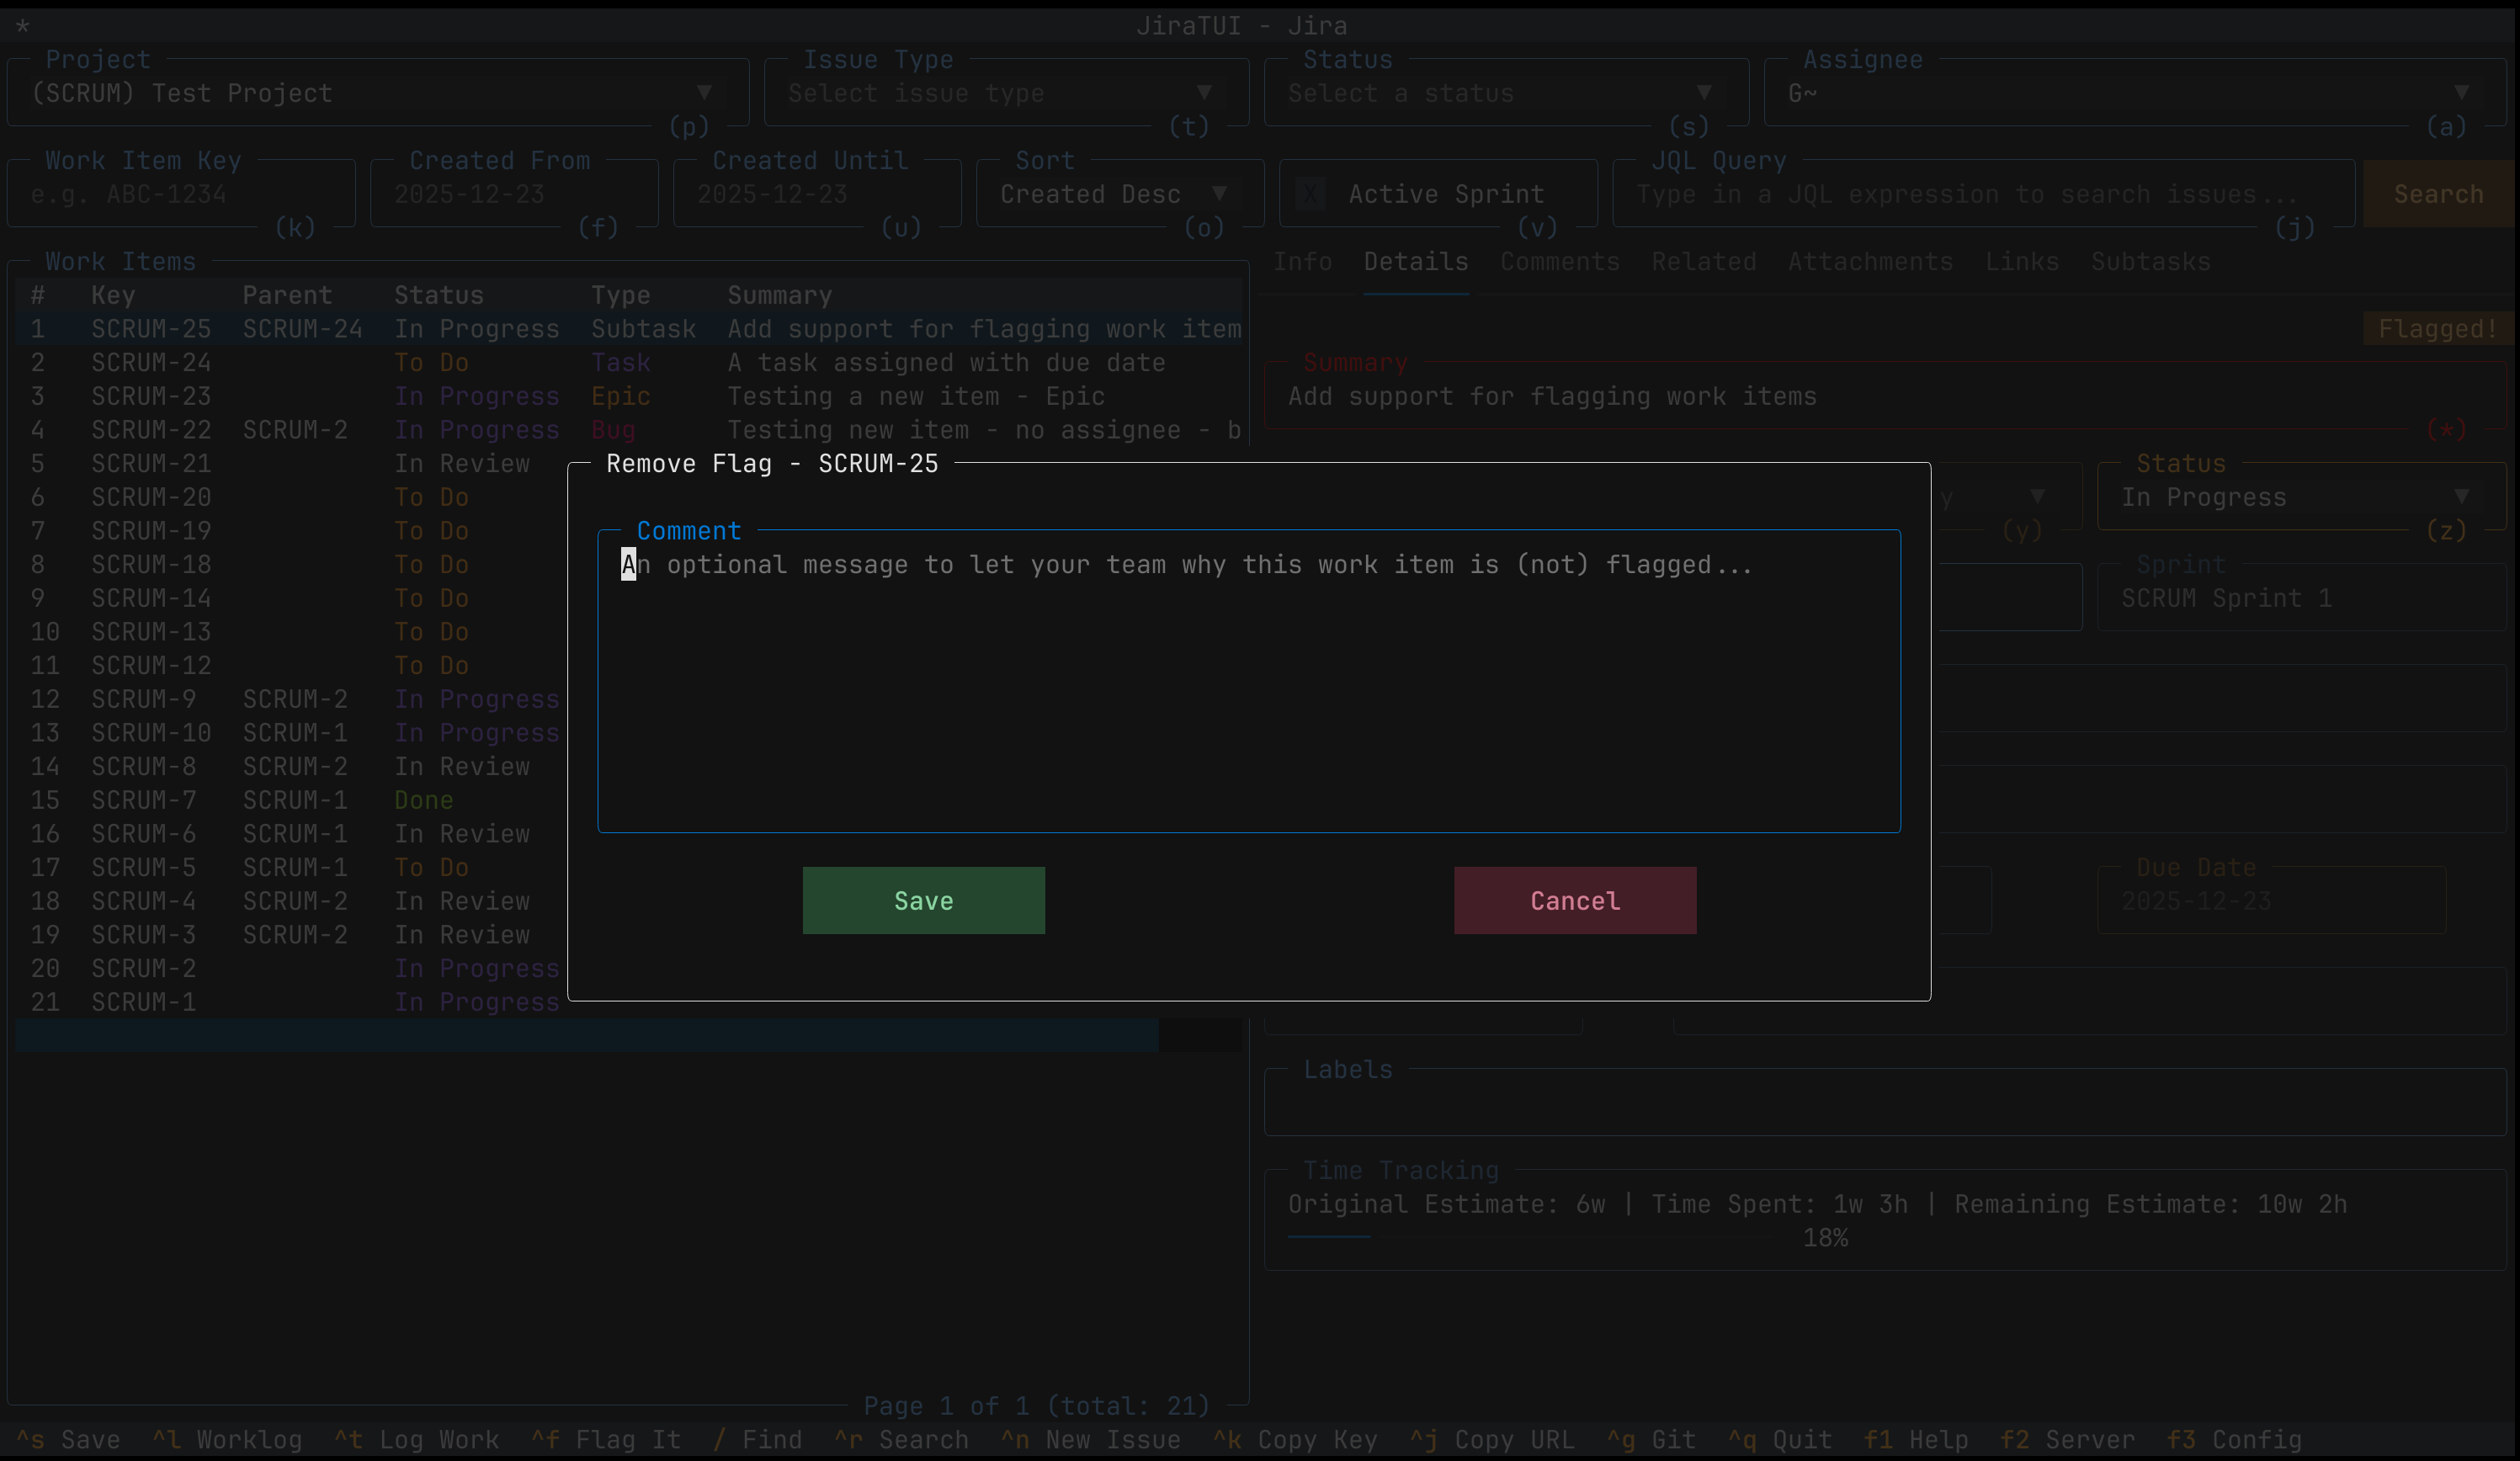Focus the Created Until date field

pyautogui.click(x=818, y=194)
